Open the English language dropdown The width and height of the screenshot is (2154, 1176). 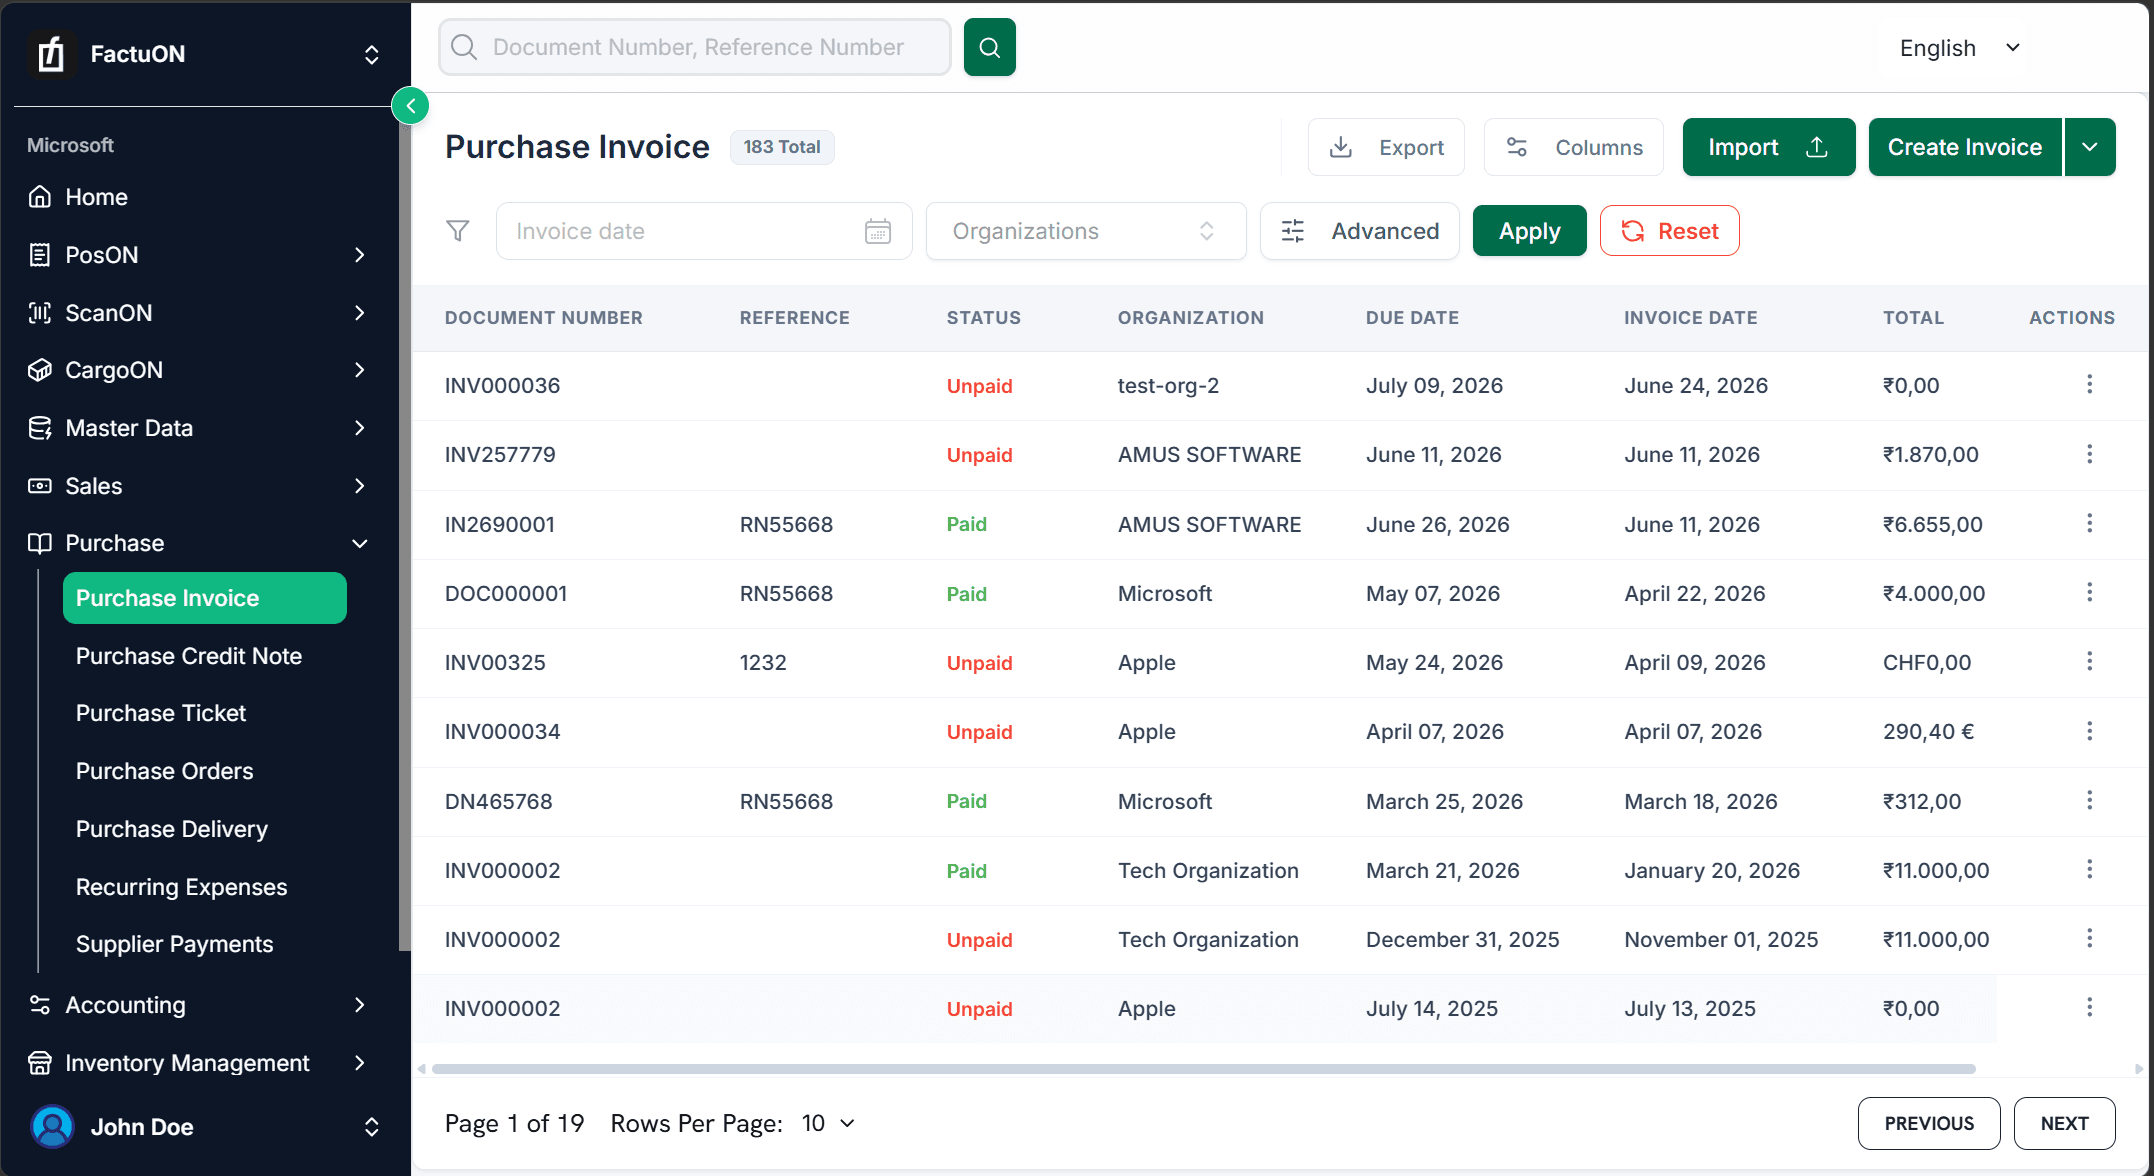(1960, 48)
